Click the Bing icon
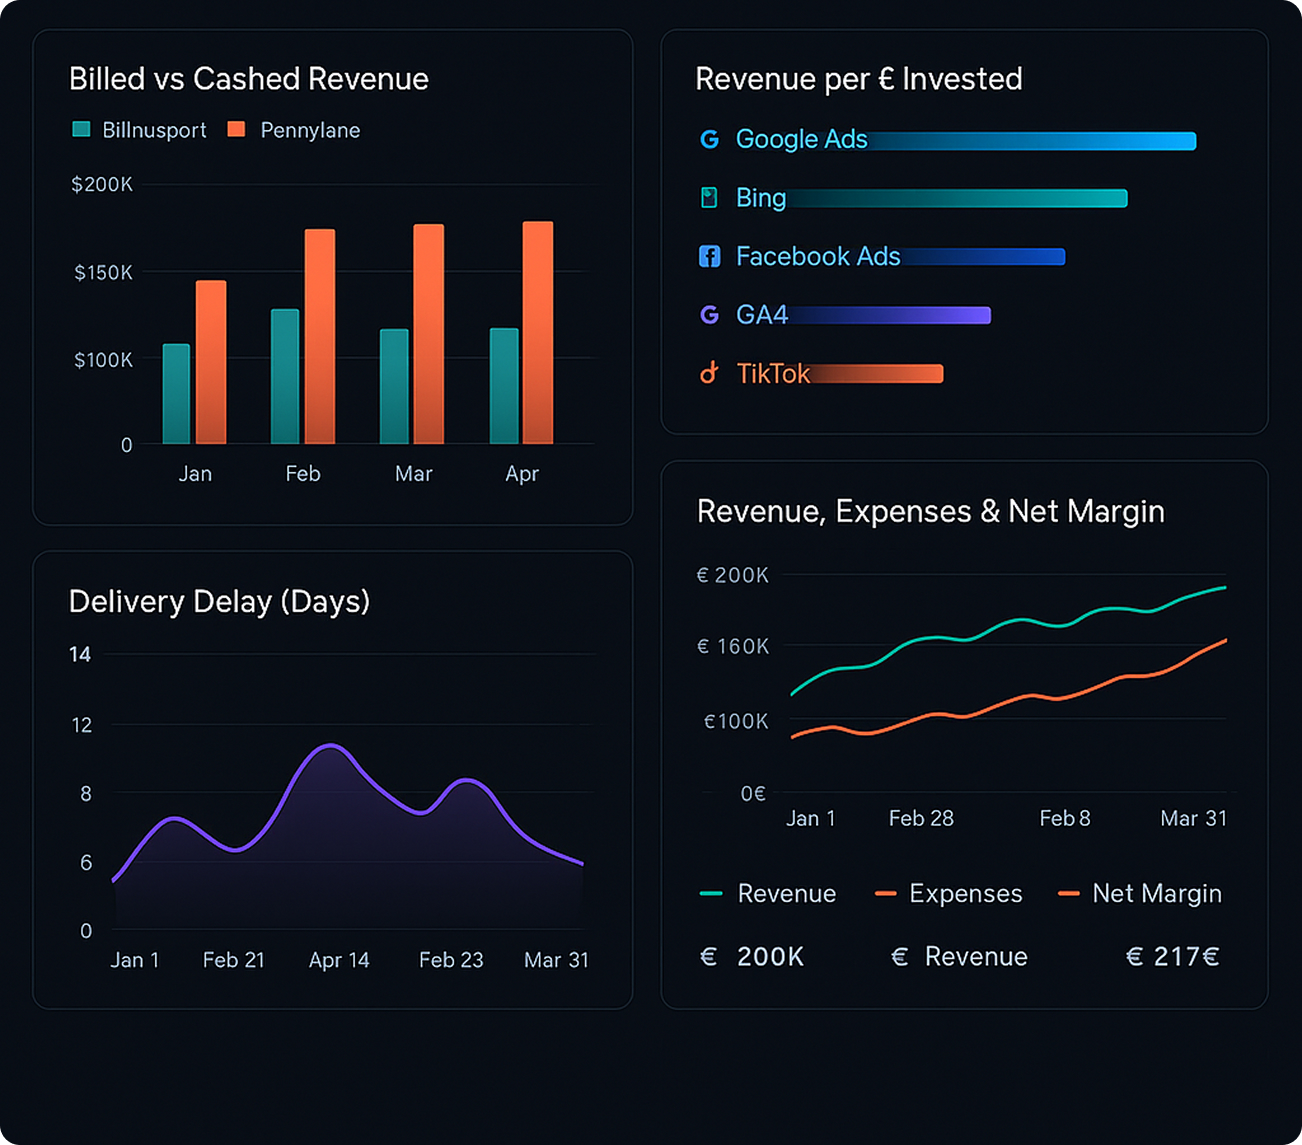The width and height of the screenshot is (1302, 1145). tap(709, 197)
